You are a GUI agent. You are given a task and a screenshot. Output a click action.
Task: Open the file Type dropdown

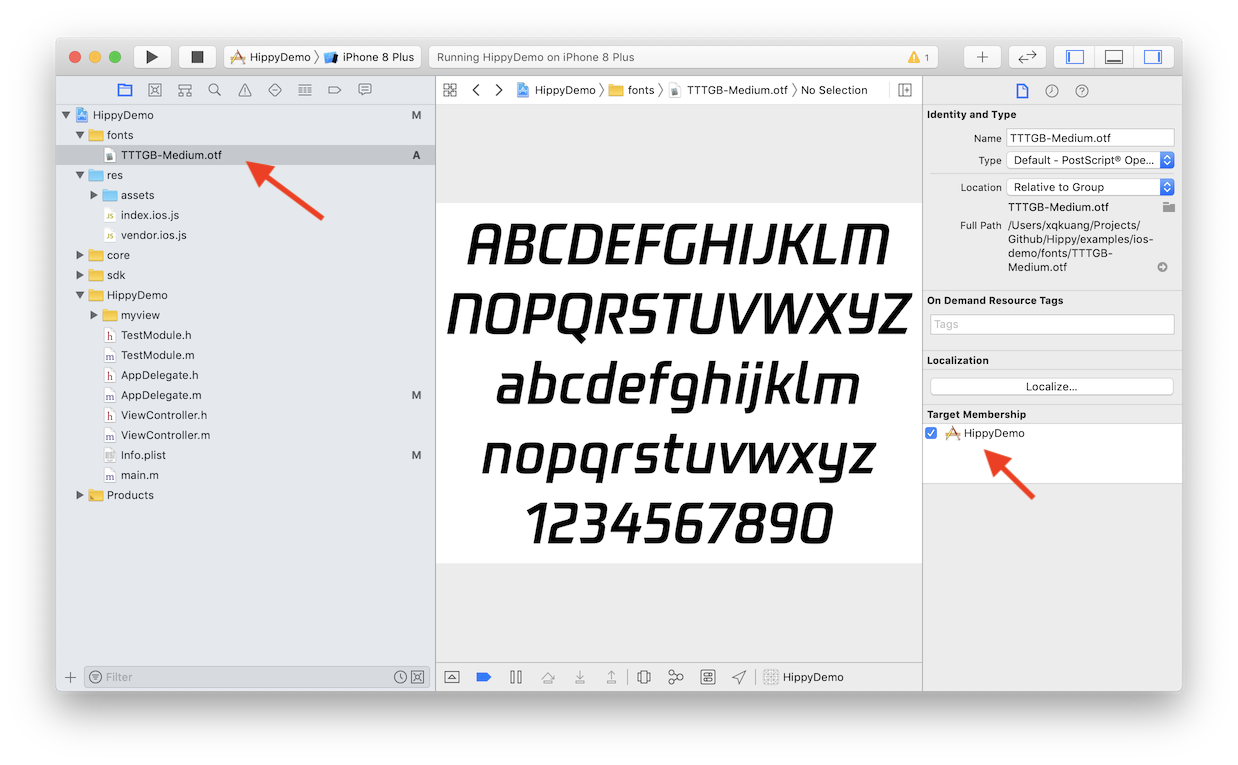(x=1091, y=160)
